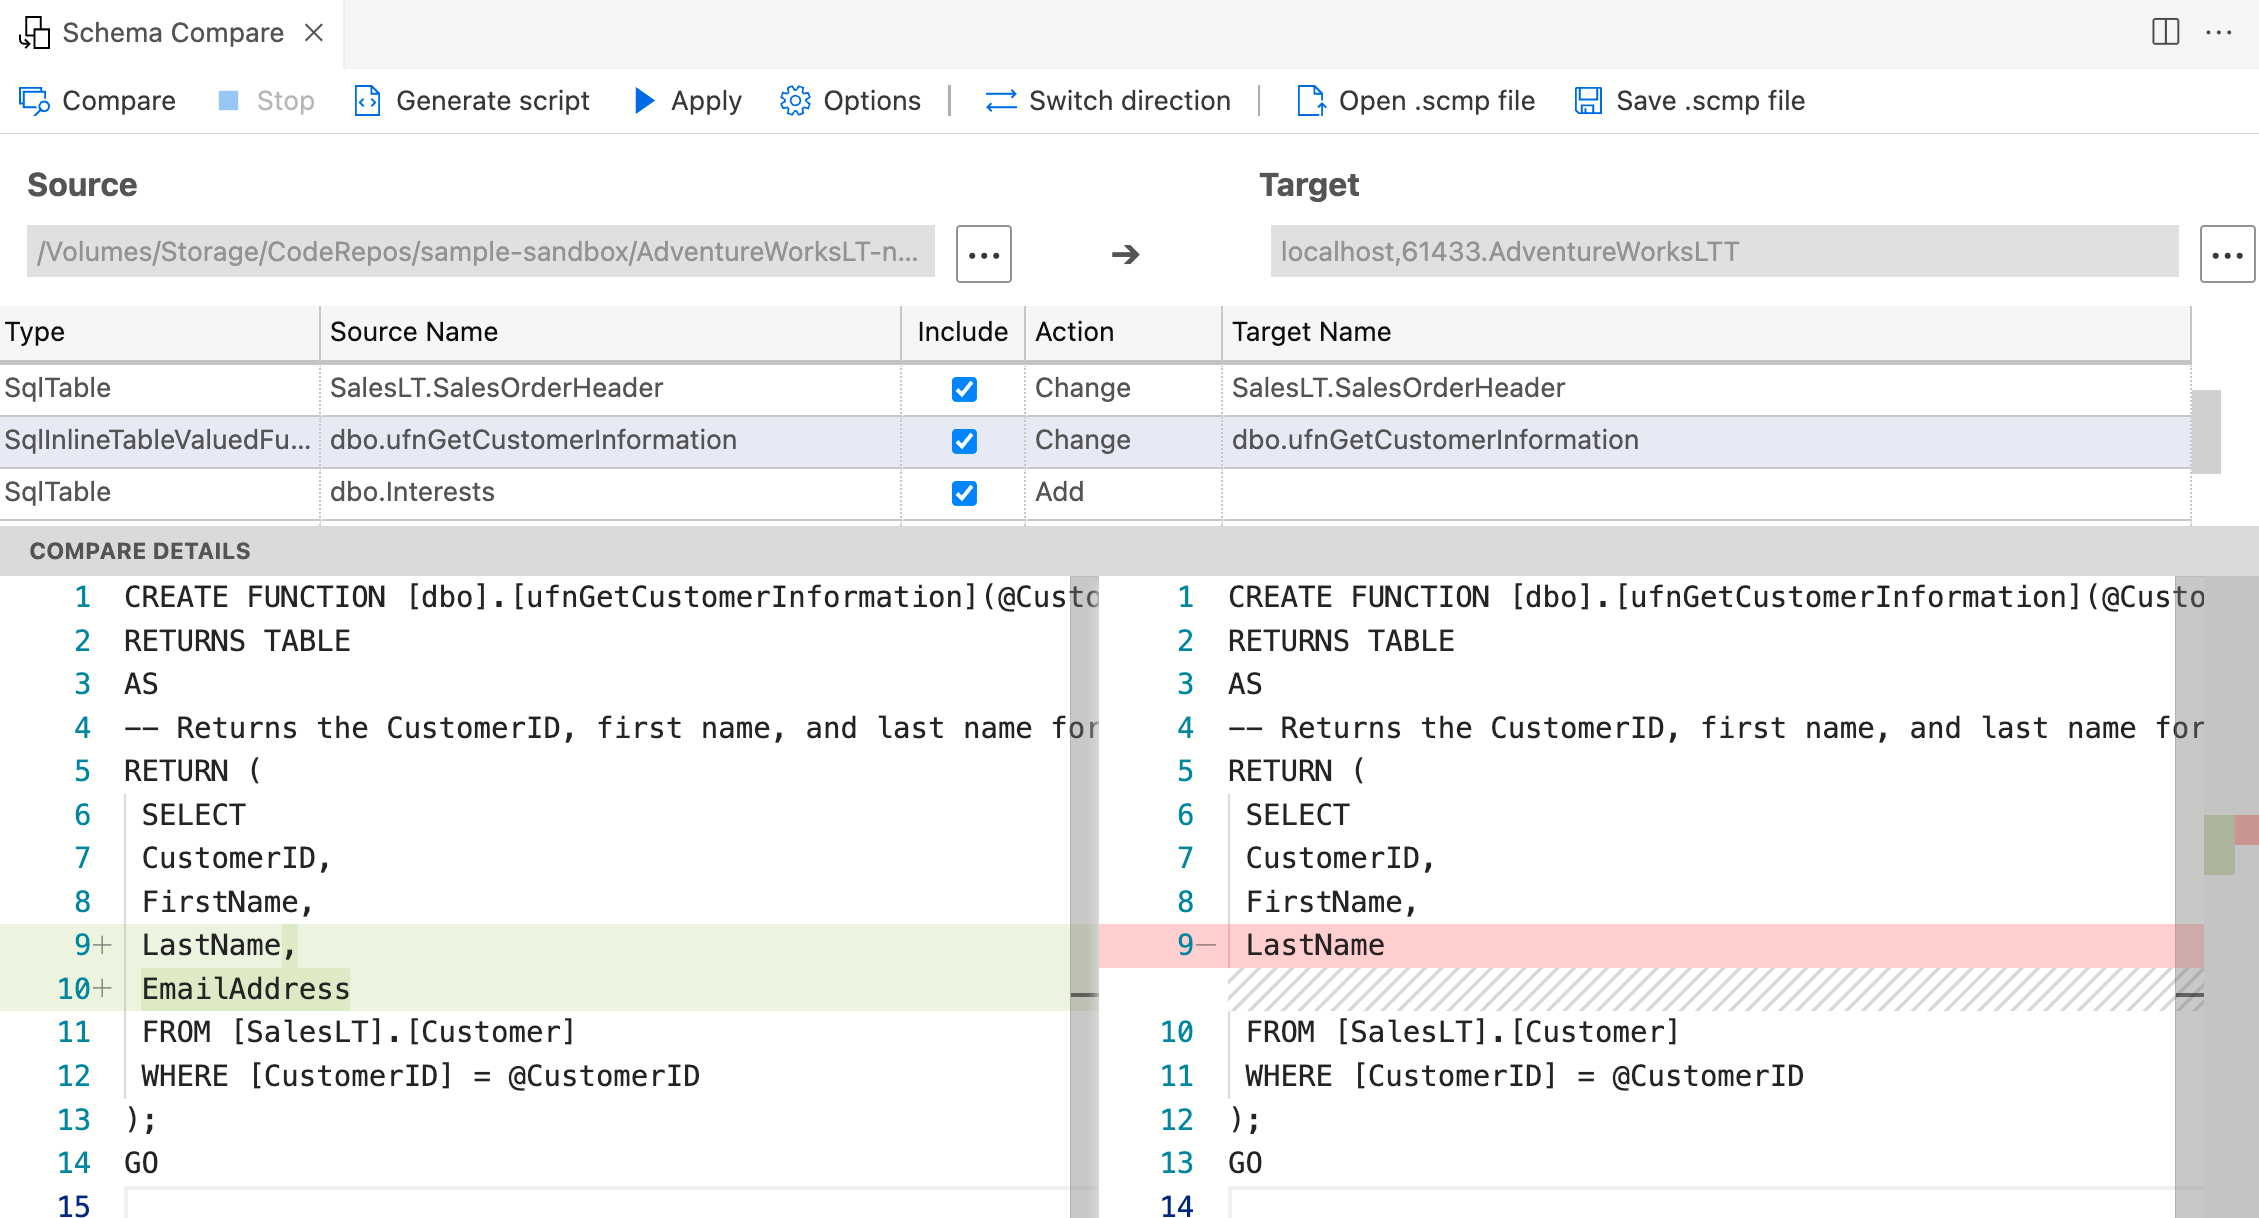Click Open .scmp file icon
The height and width of the screenshot is (1218, 2259).
pos(1306,100)
